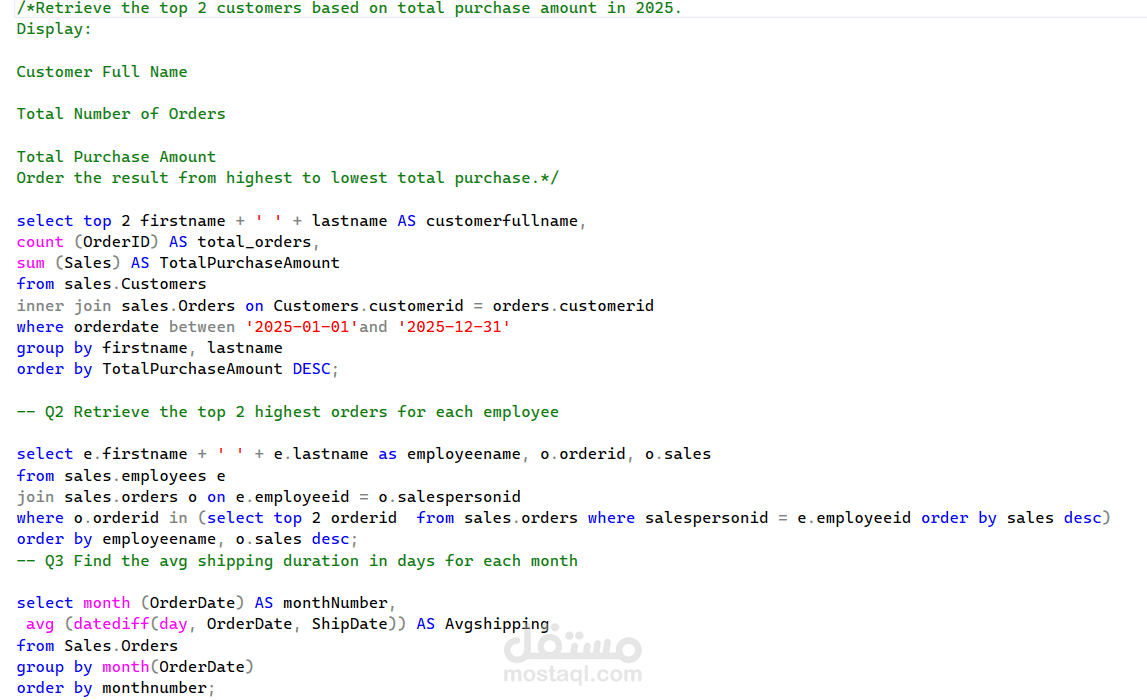Click 'TotalPurchaseAmount' in the sum line

pyautogui.click(x=249, y=263)
